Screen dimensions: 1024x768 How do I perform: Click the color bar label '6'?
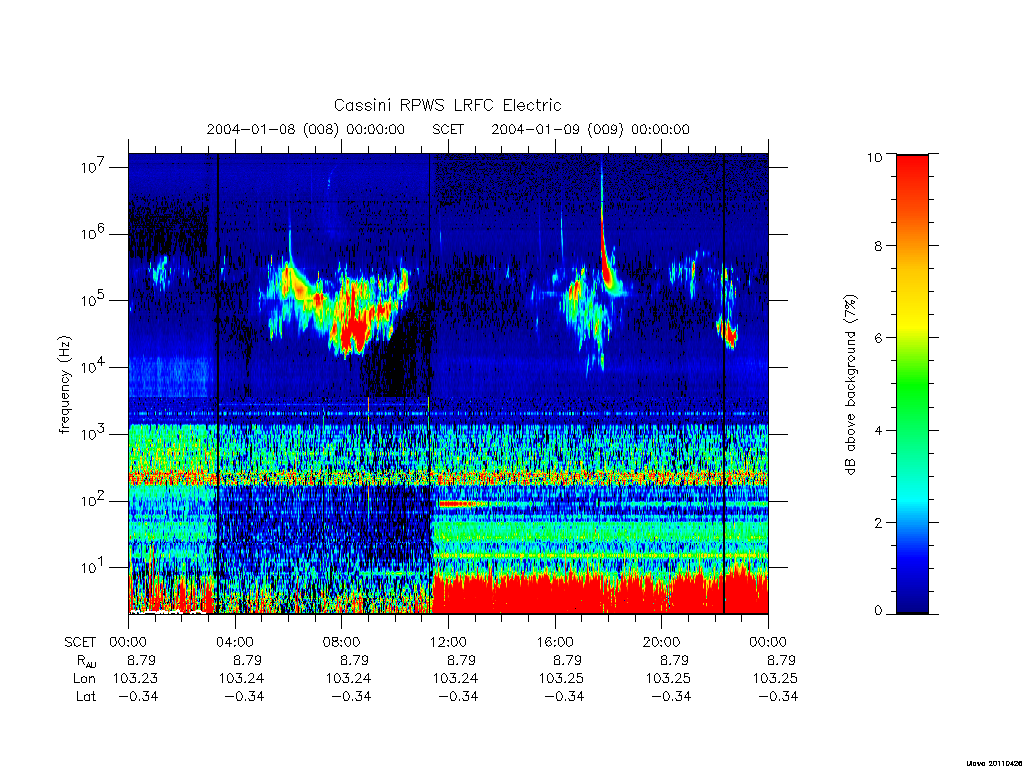click(x=878, y=338)
